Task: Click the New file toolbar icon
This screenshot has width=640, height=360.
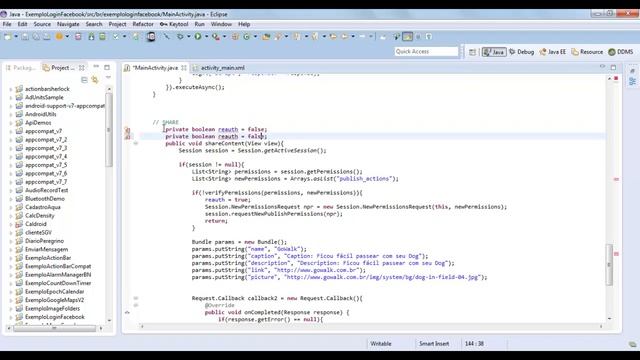Action: 8,37
